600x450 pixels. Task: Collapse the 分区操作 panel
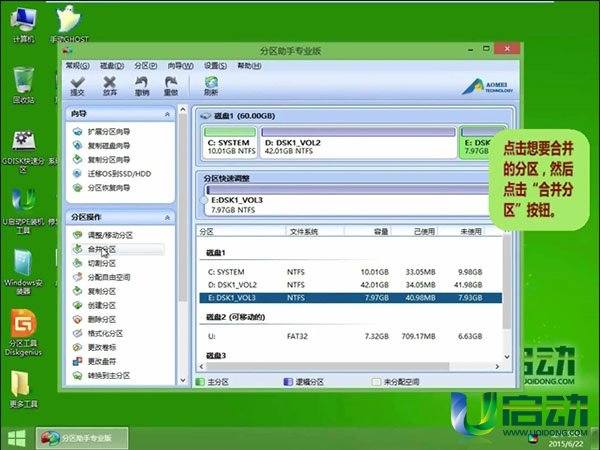pos(167,217)
